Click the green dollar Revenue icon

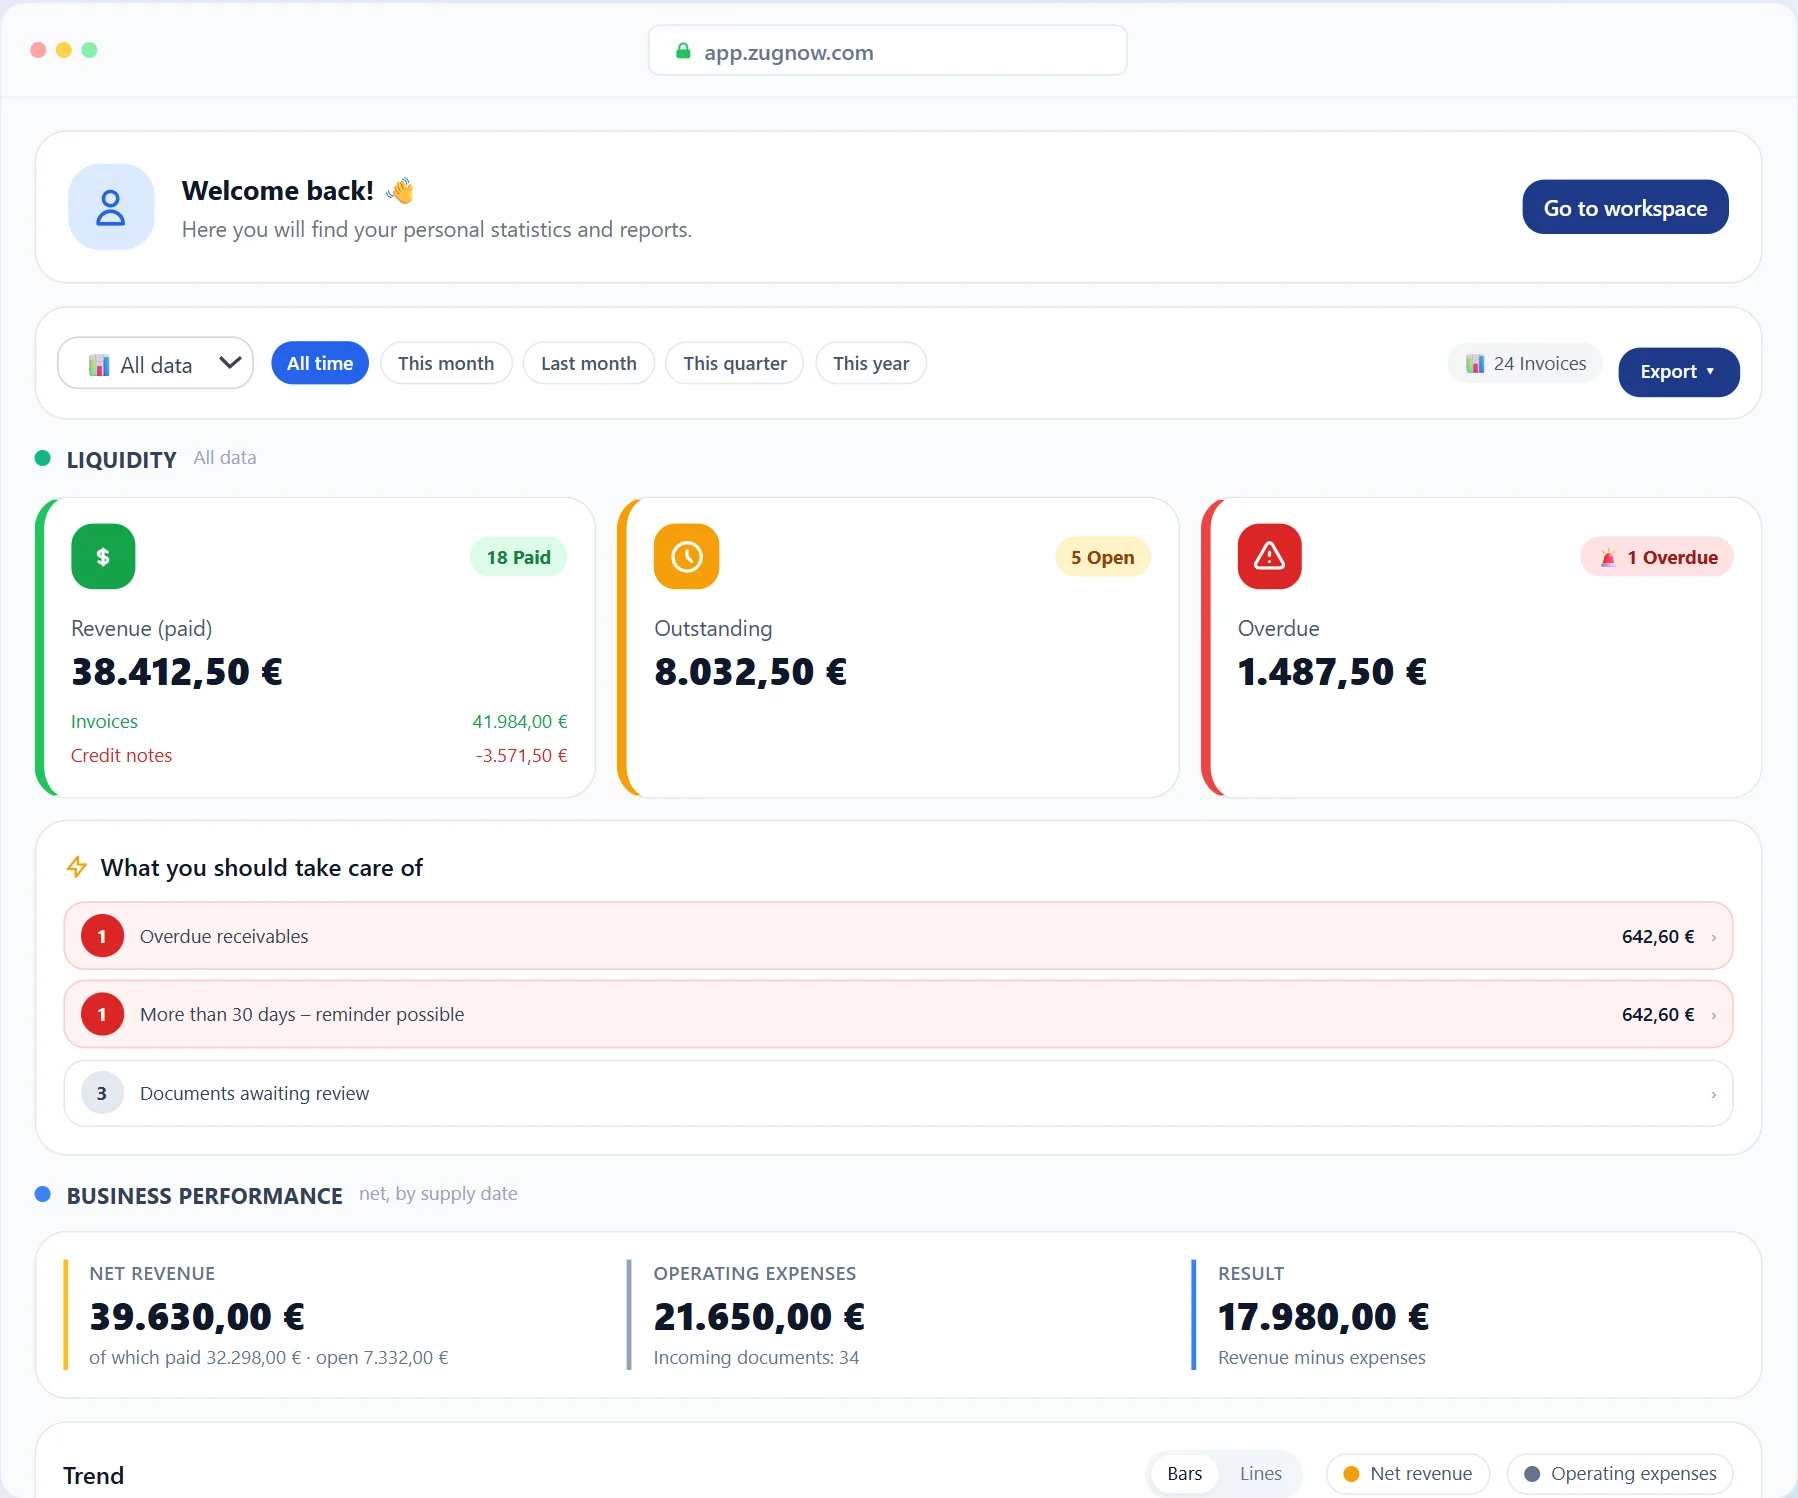103,556
